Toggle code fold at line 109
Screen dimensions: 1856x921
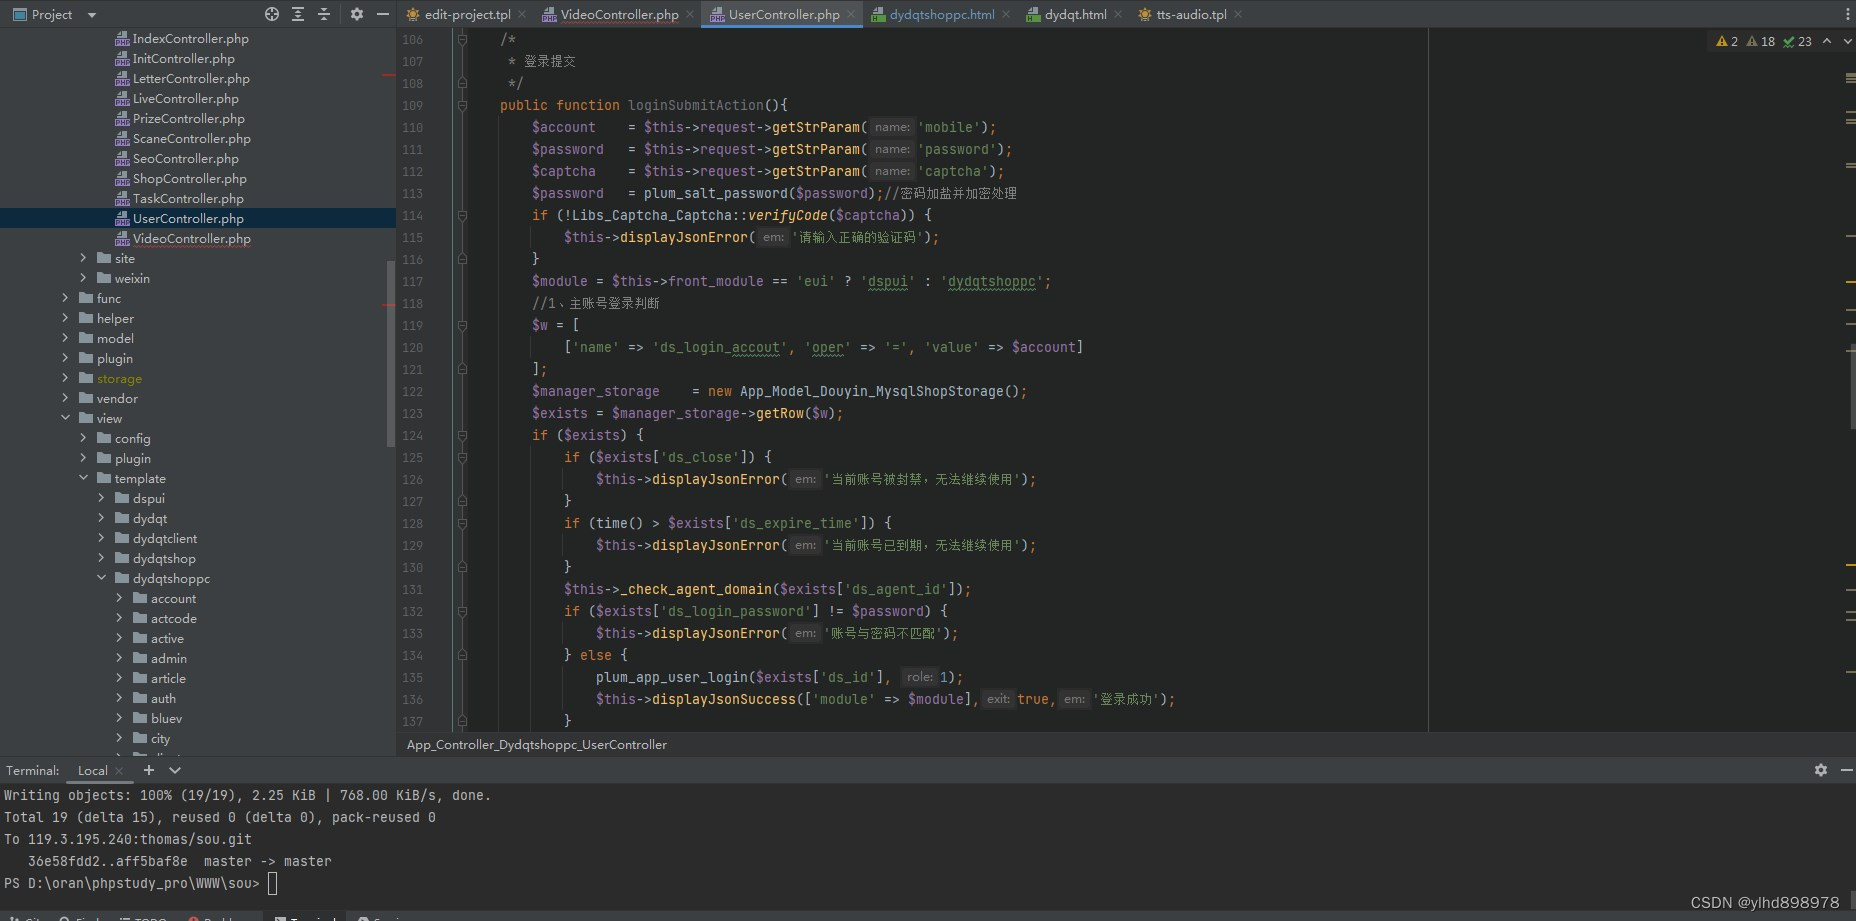(x=462, y=105)
